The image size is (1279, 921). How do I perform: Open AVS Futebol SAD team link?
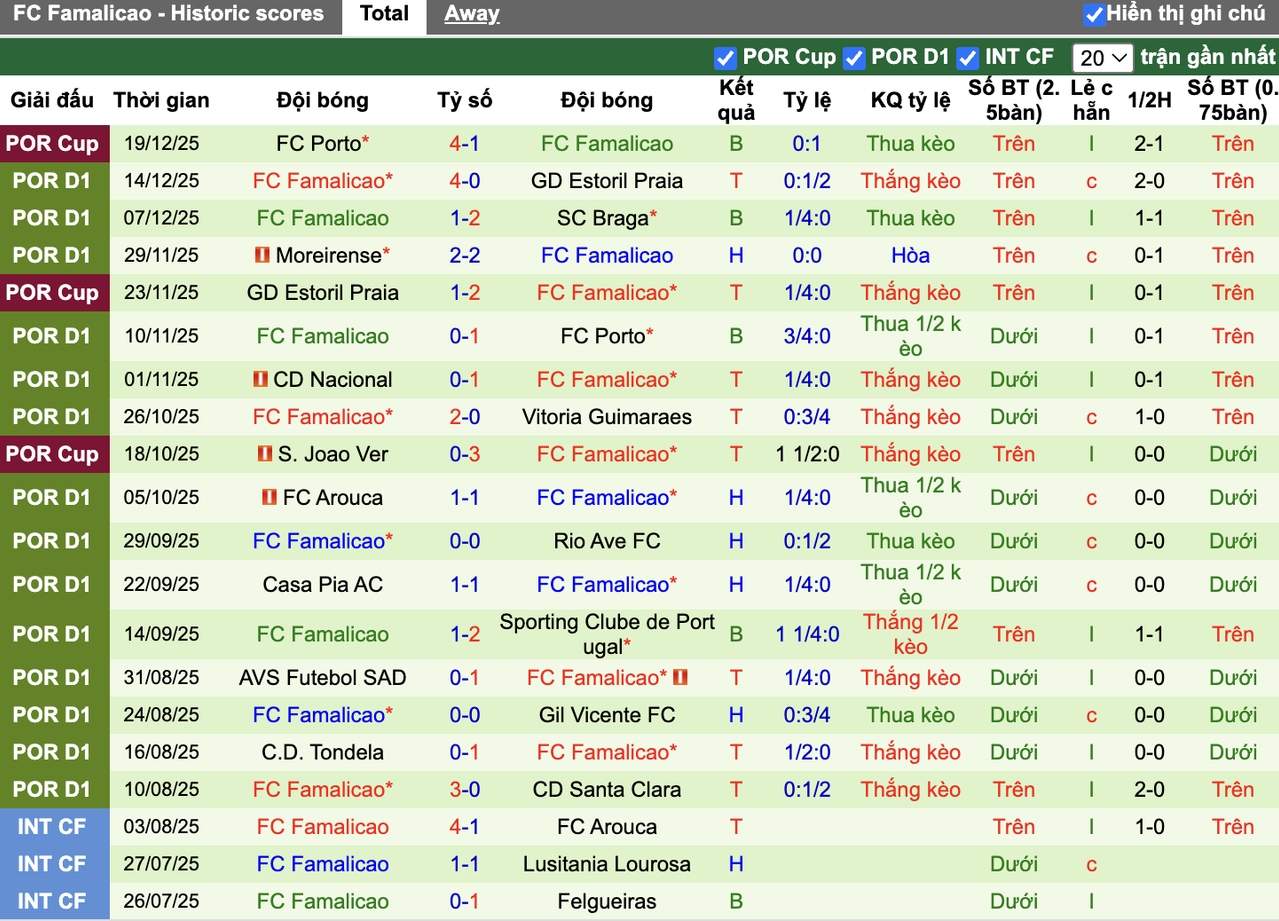click(x=323, y=678)
